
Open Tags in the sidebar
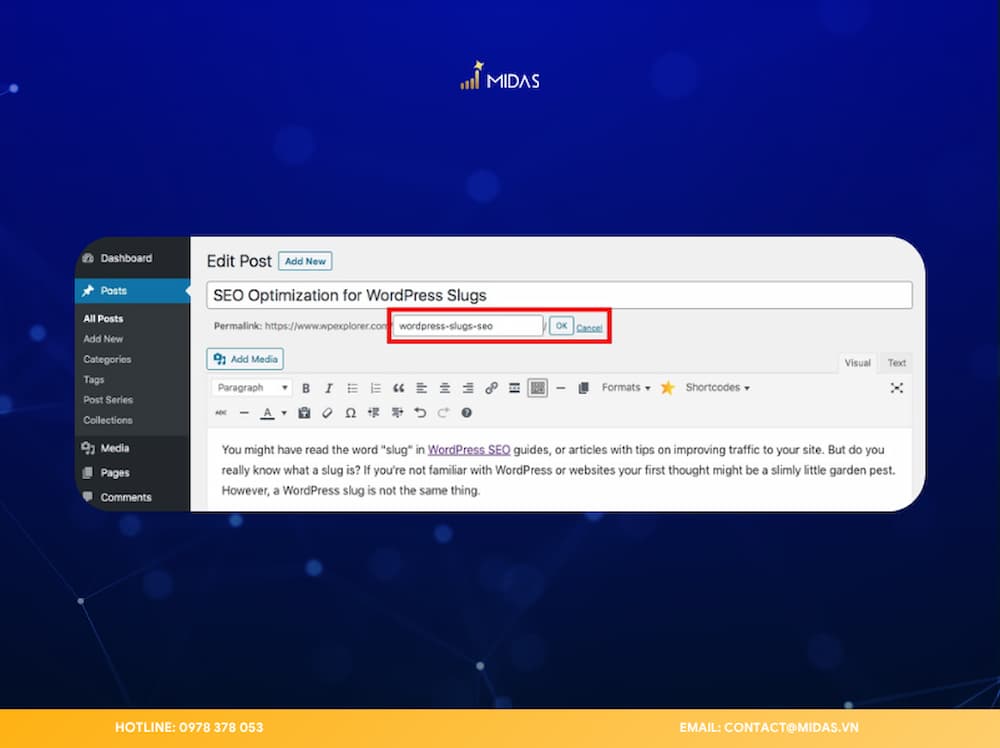coord(94,380)
